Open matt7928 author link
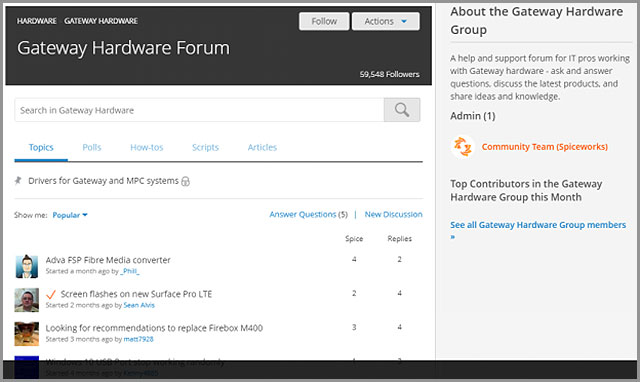 138,339
